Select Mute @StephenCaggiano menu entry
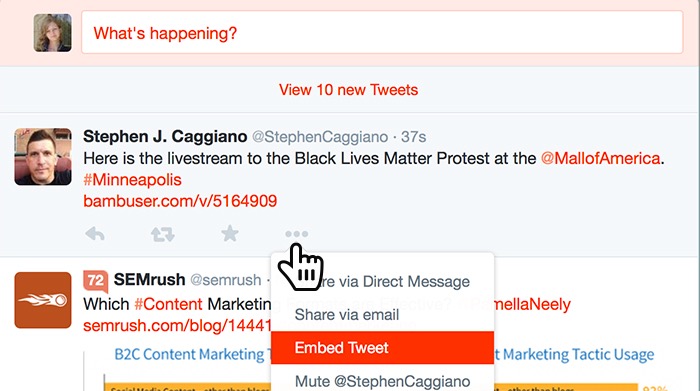The width and height of the screenshot is (700, 391). (x=382, y=381)
